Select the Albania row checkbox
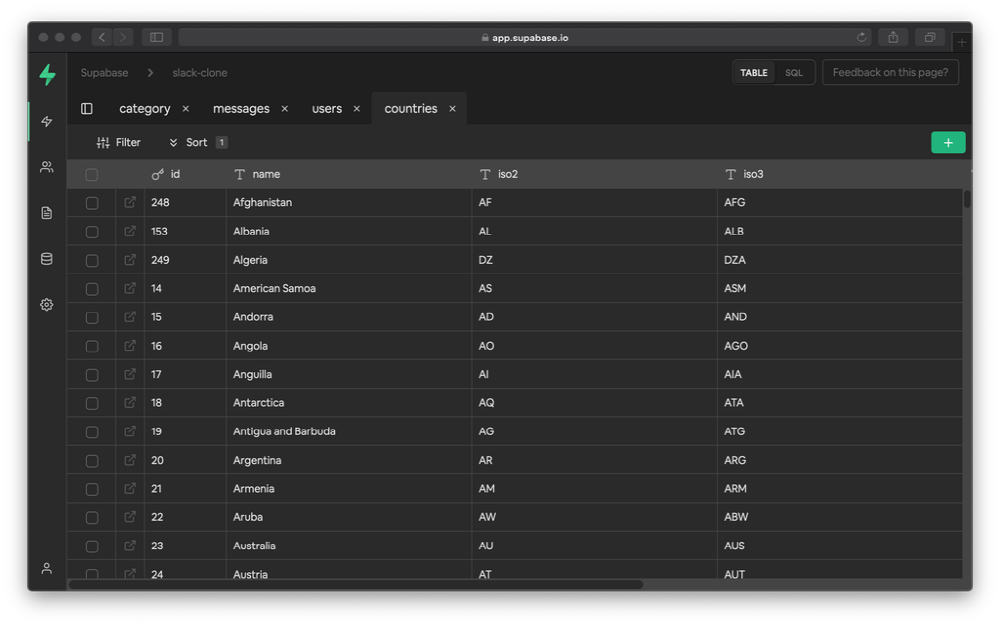 point(92,232)
